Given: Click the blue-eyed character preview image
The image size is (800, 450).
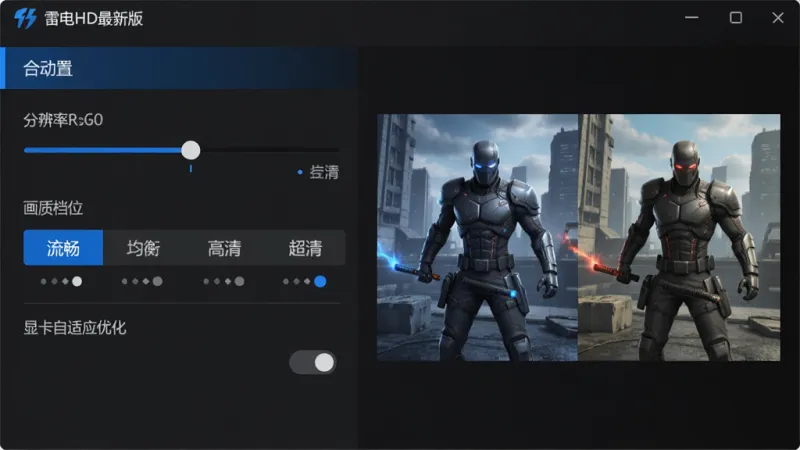Looking at the screenshot, I should pos(477,237).
